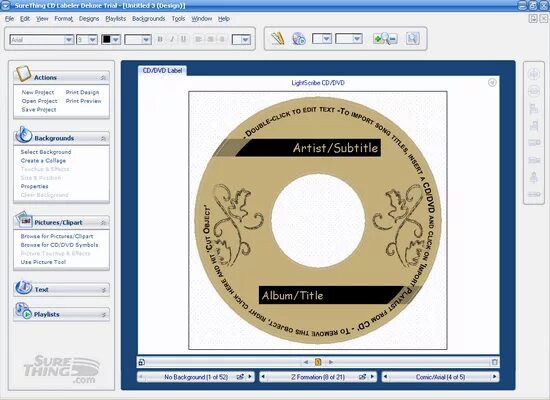Click the Actions panel notebook icon
This screenshot has height=400, width=550.
(24, 73)
